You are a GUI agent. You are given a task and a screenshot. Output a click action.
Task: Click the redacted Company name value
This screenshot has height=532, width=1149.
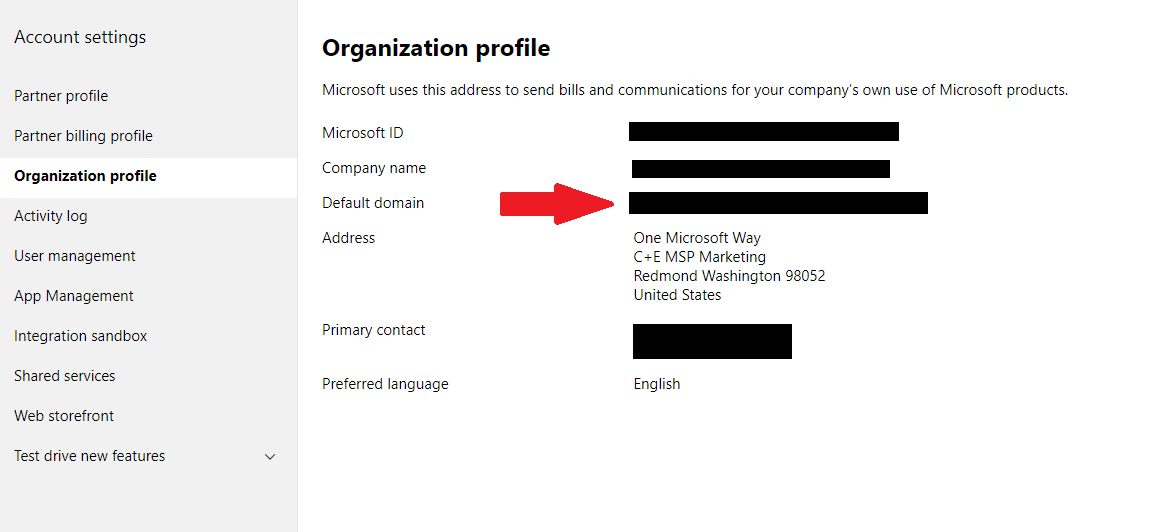point(761,169)
